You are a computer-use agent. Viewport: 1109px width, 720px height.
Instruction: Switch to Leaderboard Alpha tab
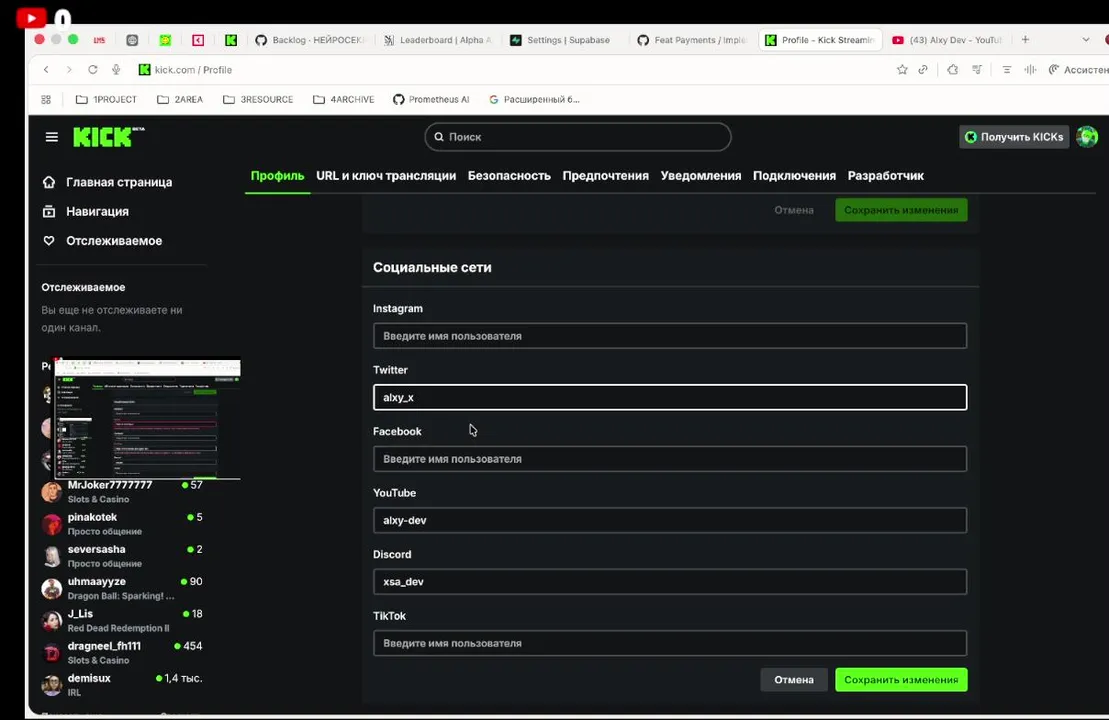click(439, 40)
